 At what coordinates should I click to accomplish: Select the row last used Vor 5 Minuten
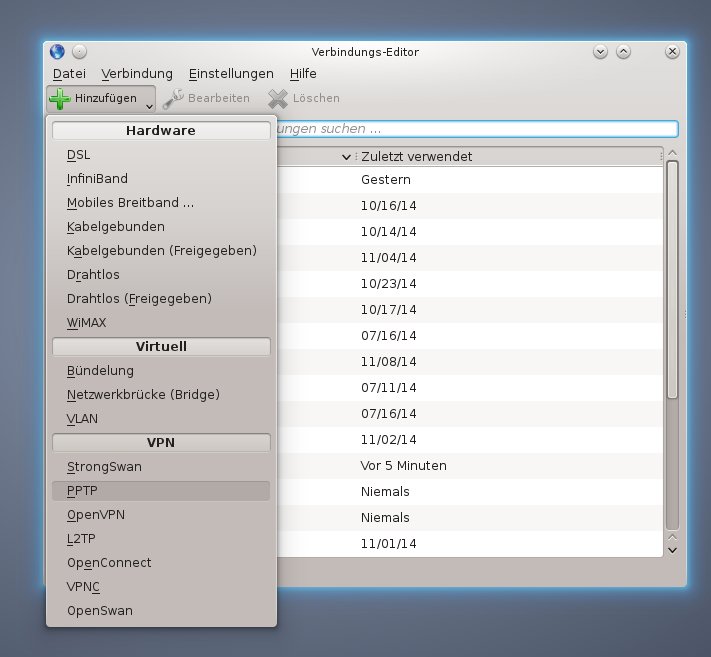coord(500,466)
